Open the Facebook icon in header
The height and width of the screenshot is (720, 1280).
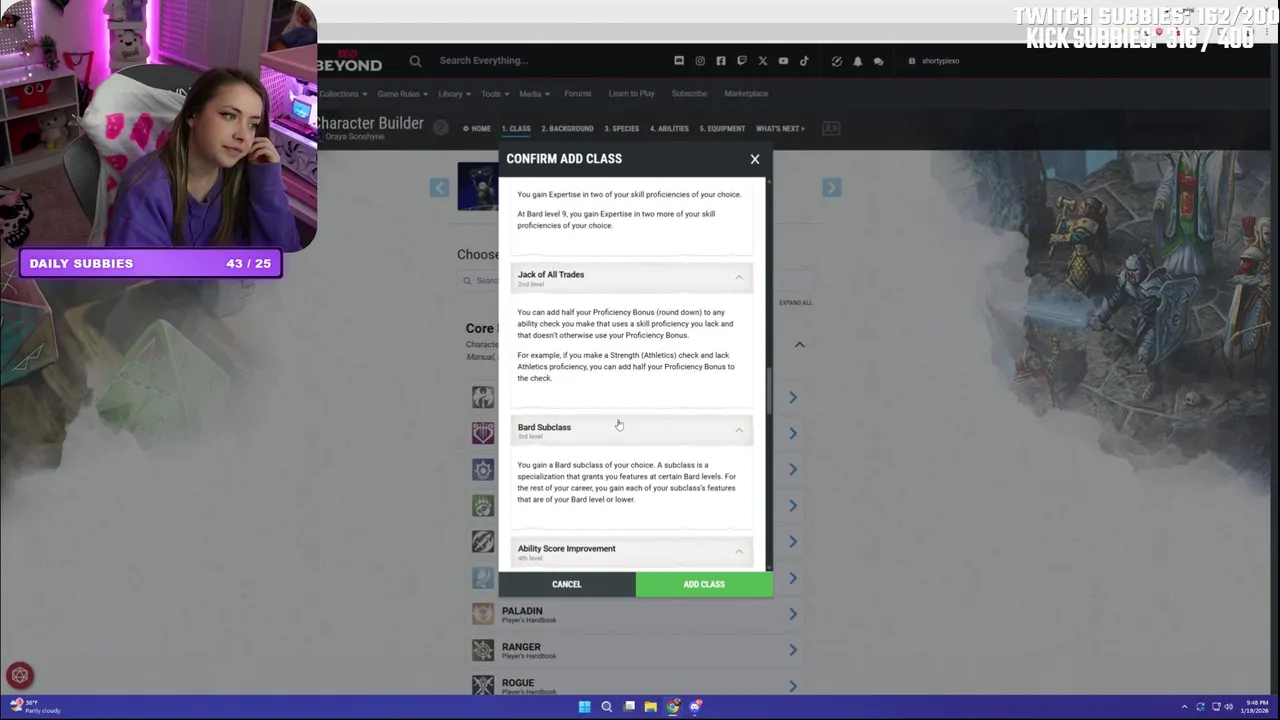point(721,61)
